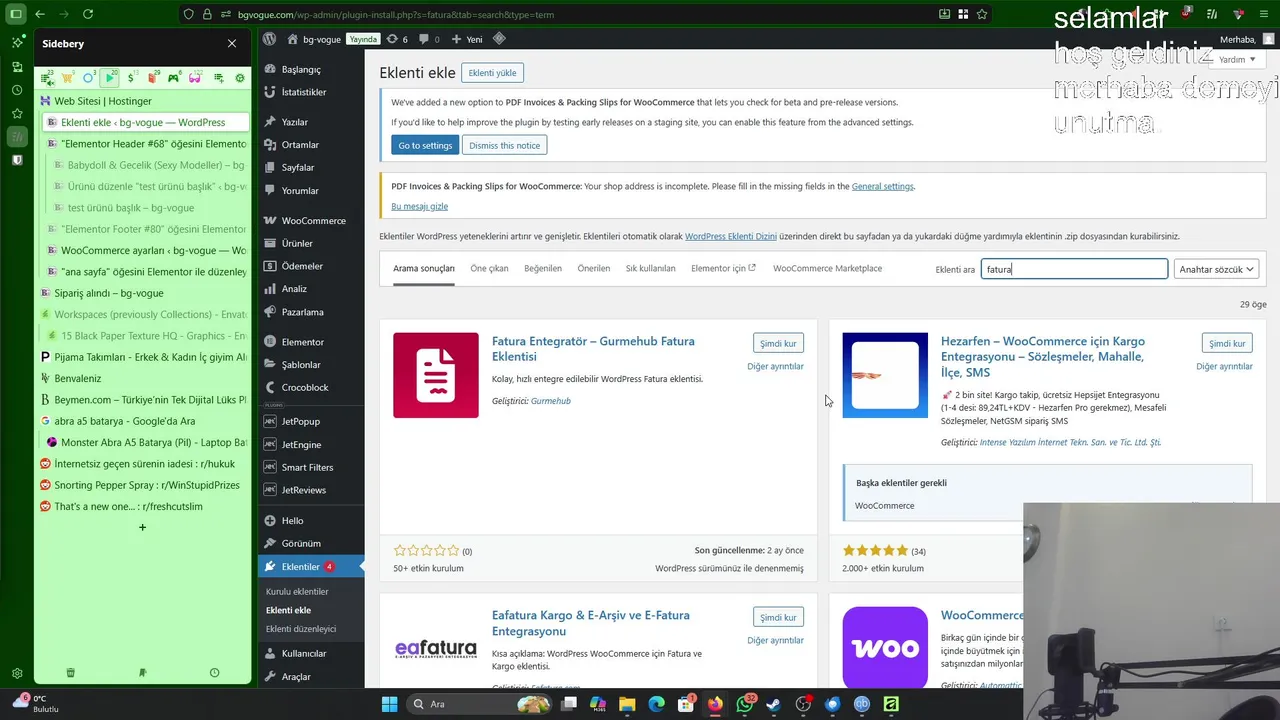Open the Anahtar sözcük dropdown

[x=1216, y=269]
